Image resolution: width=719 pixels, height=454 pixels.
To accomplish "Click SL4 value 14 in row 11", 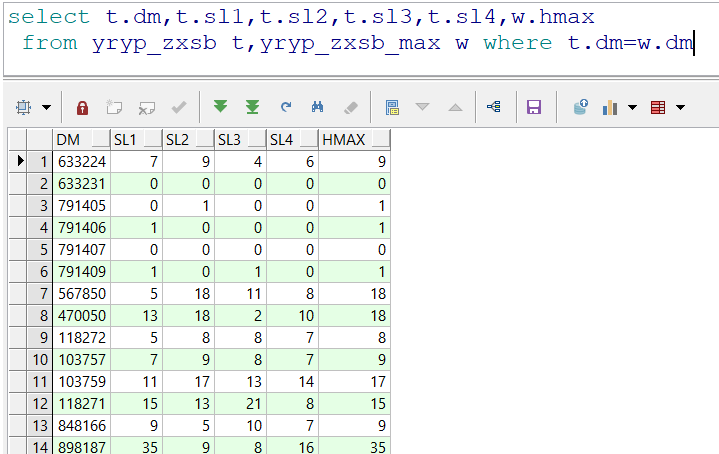I will click(x=293, y=382).
